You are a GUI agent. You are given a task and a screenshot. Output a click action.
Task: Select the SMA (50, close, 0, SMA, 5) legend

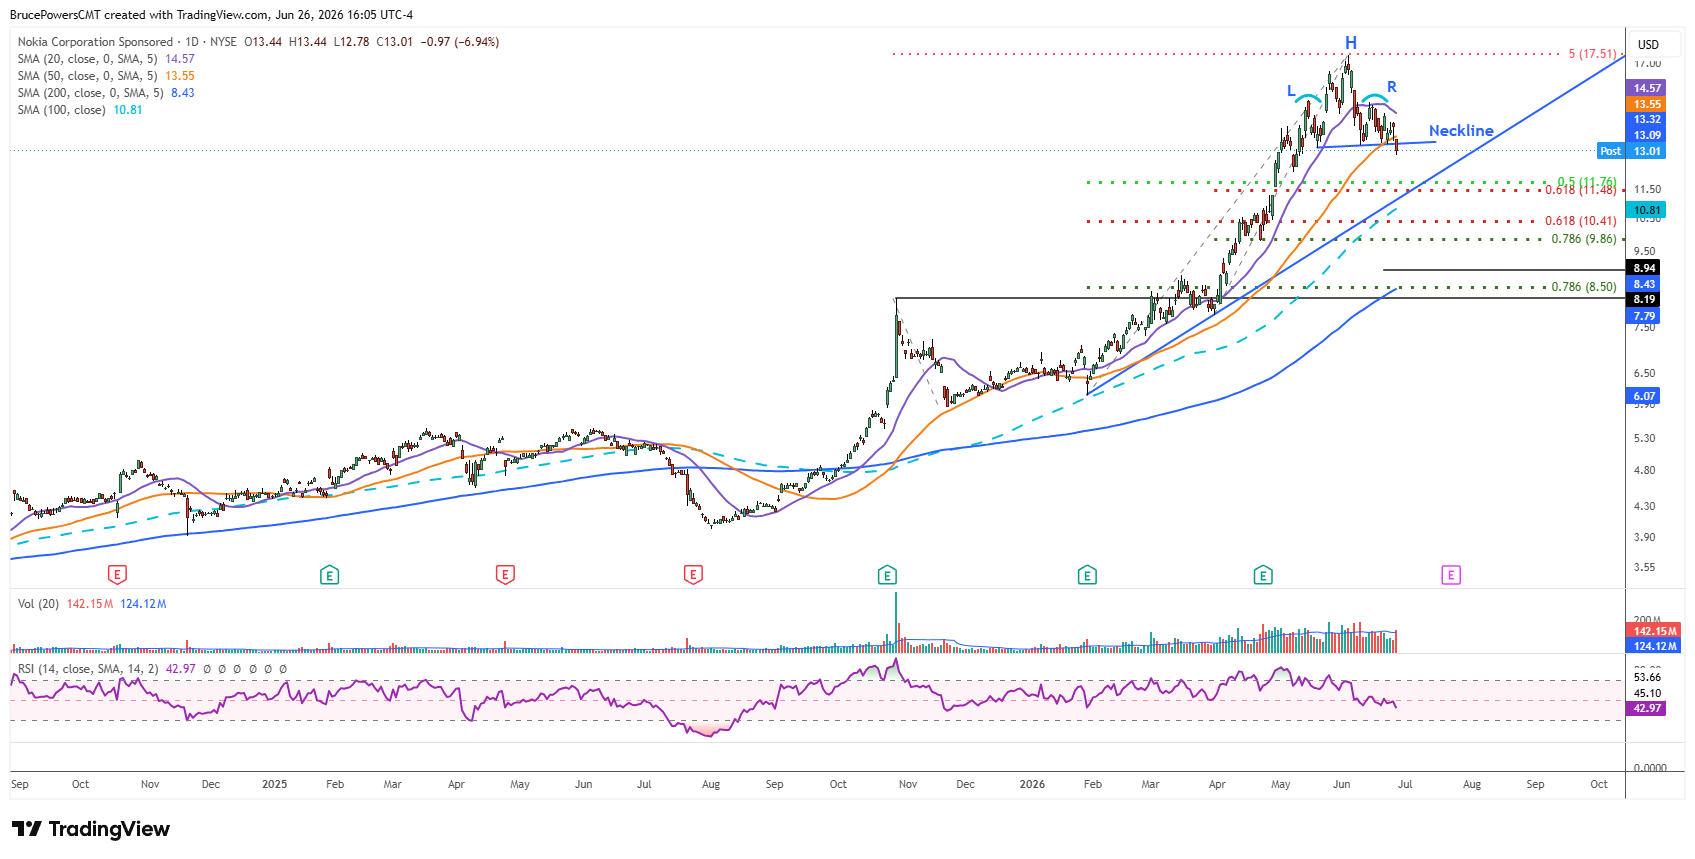click(x=87, y=76)
